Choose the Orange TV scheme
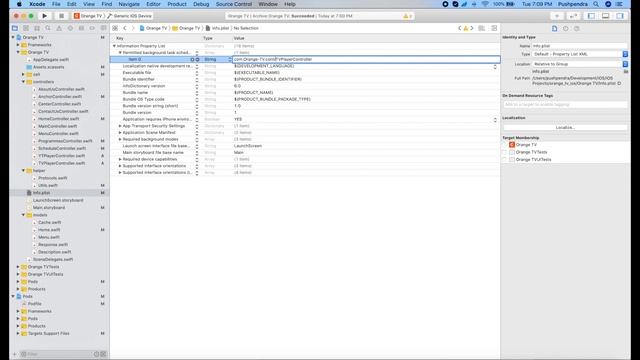Screen dimensions: 640x360 (88, 16)
